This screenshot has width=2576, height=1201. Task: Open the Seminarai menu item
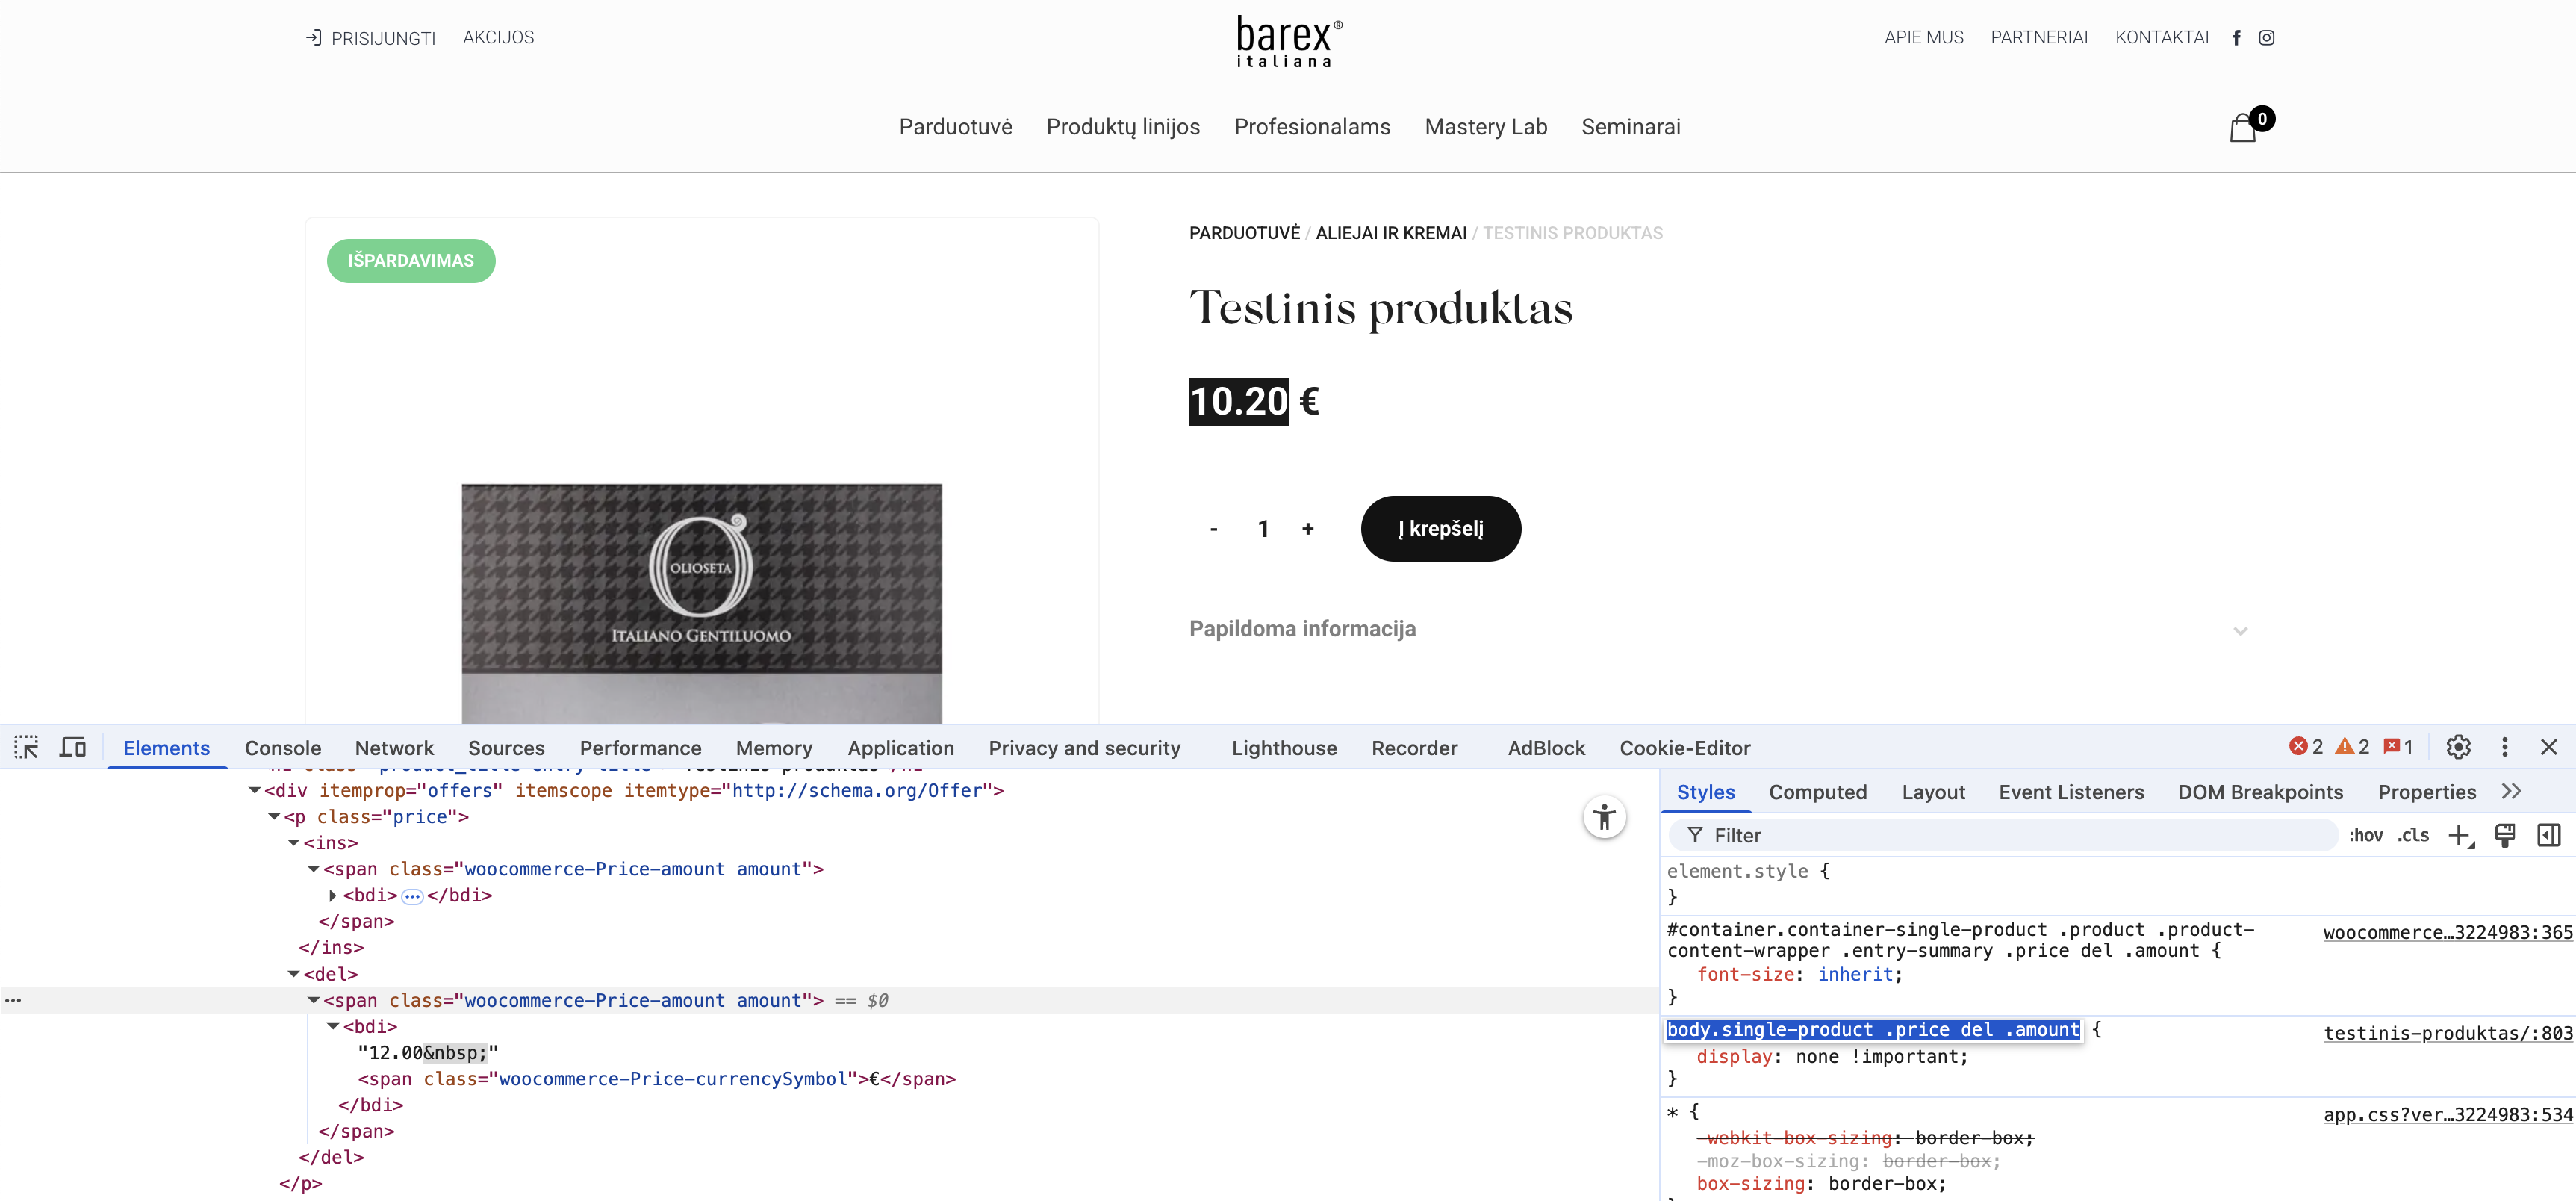click(1630, 127)
